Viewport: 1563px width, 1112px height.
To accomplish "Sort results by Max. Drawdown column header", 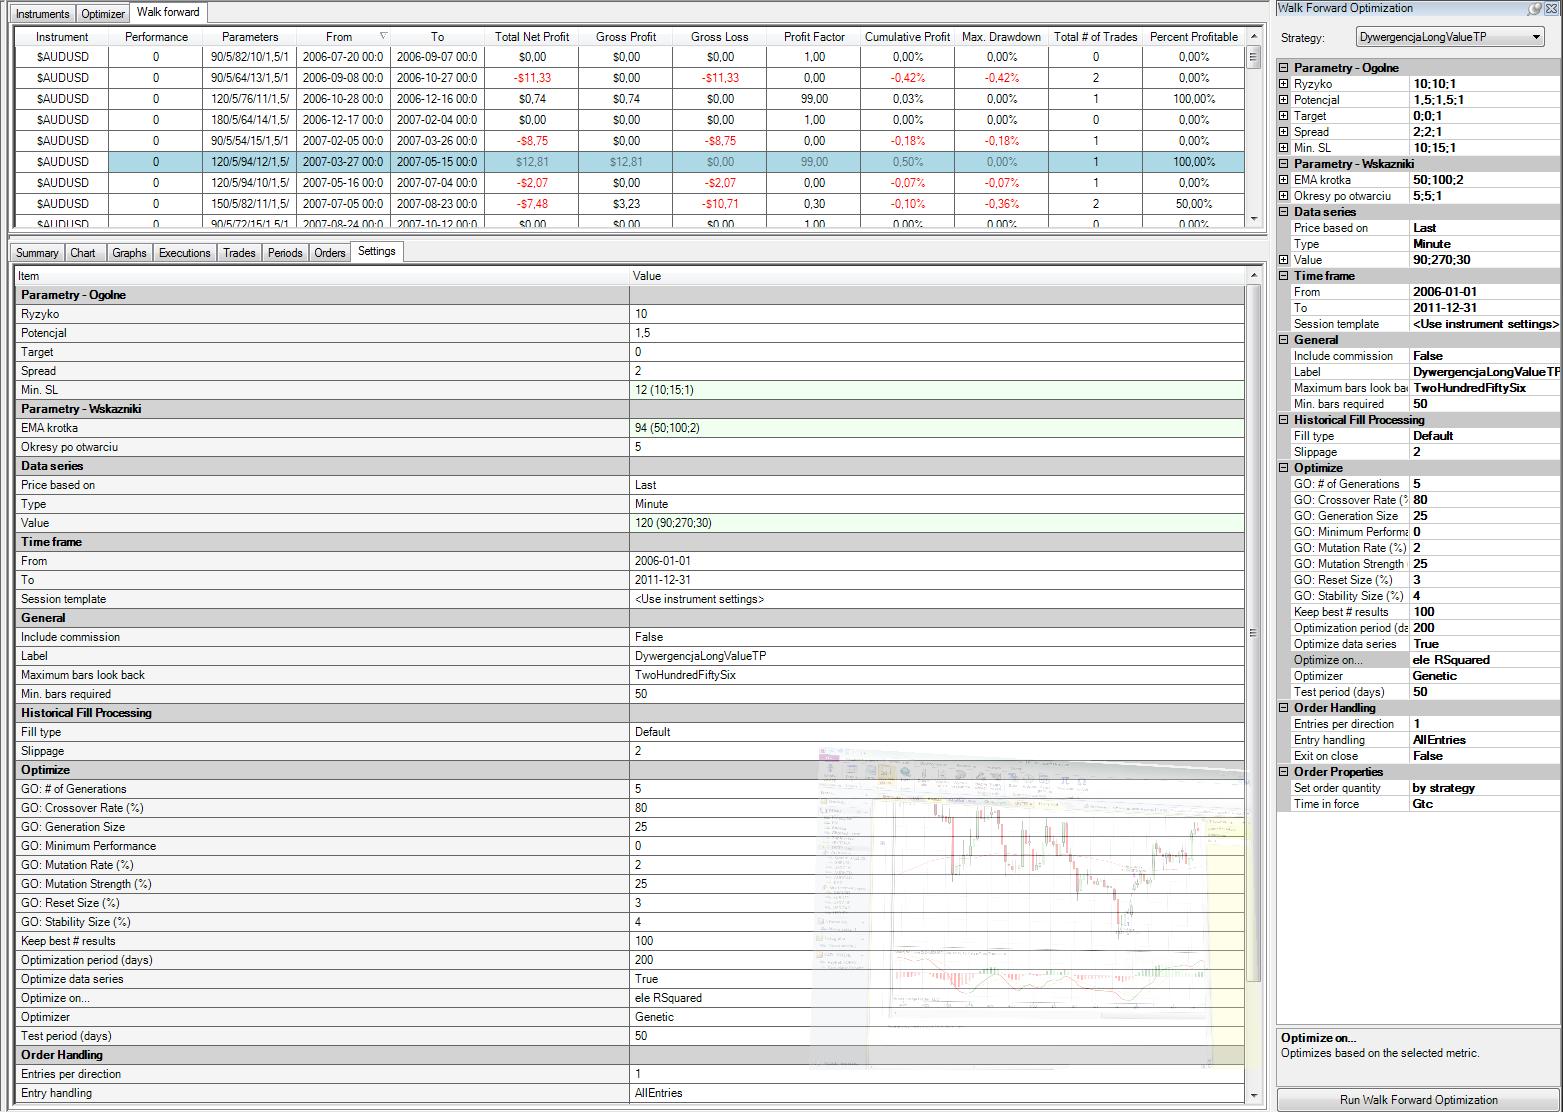I will pyautogui.click(x=1001, y=37).
